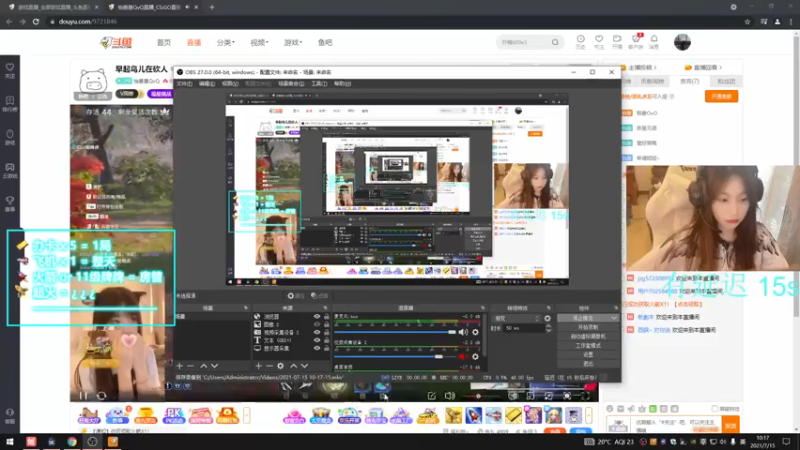Click 开始录制 in OBS controls
Screen dimensions: 800x450
pyautogui.click(x=588, y=327)
